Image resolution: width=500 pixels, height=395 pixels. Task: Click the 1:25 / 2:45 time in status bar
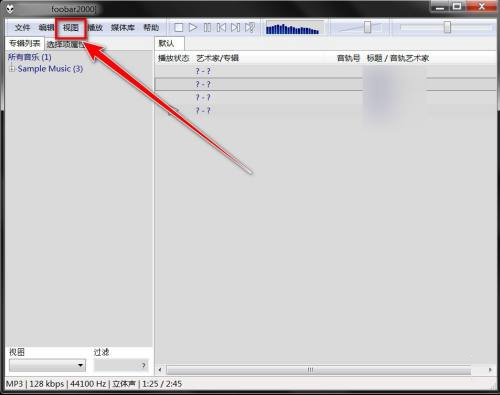pos(162,384)
